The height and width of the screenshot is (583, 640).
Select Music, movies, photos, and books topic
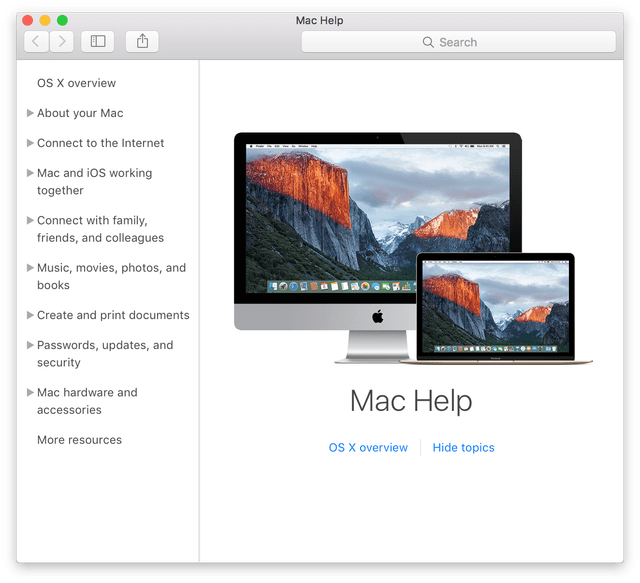[x=111, y=276]
